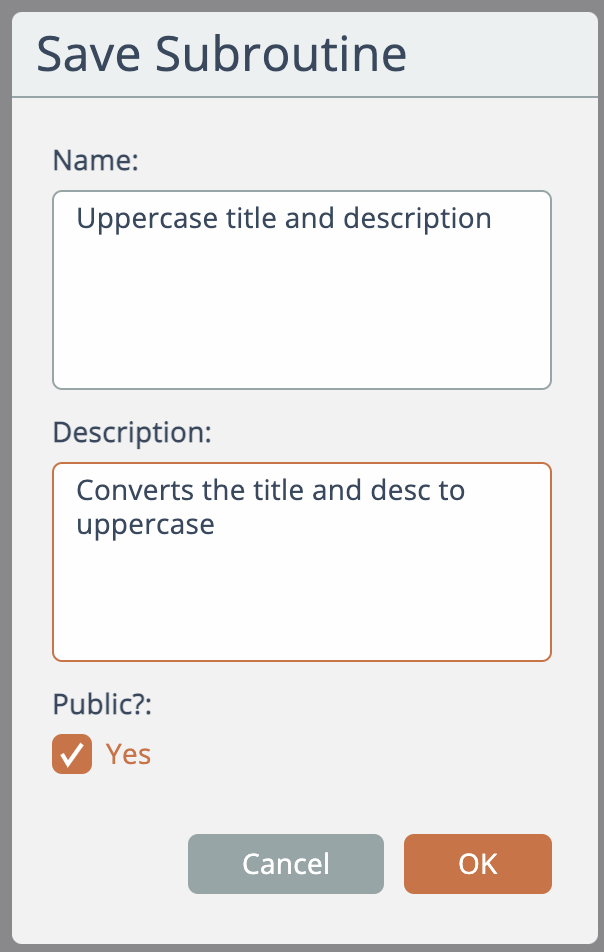Click the "Name:" field label
The width and height of the screenshot is (604, 952).
pyautogui.click(x=95, y=160)
